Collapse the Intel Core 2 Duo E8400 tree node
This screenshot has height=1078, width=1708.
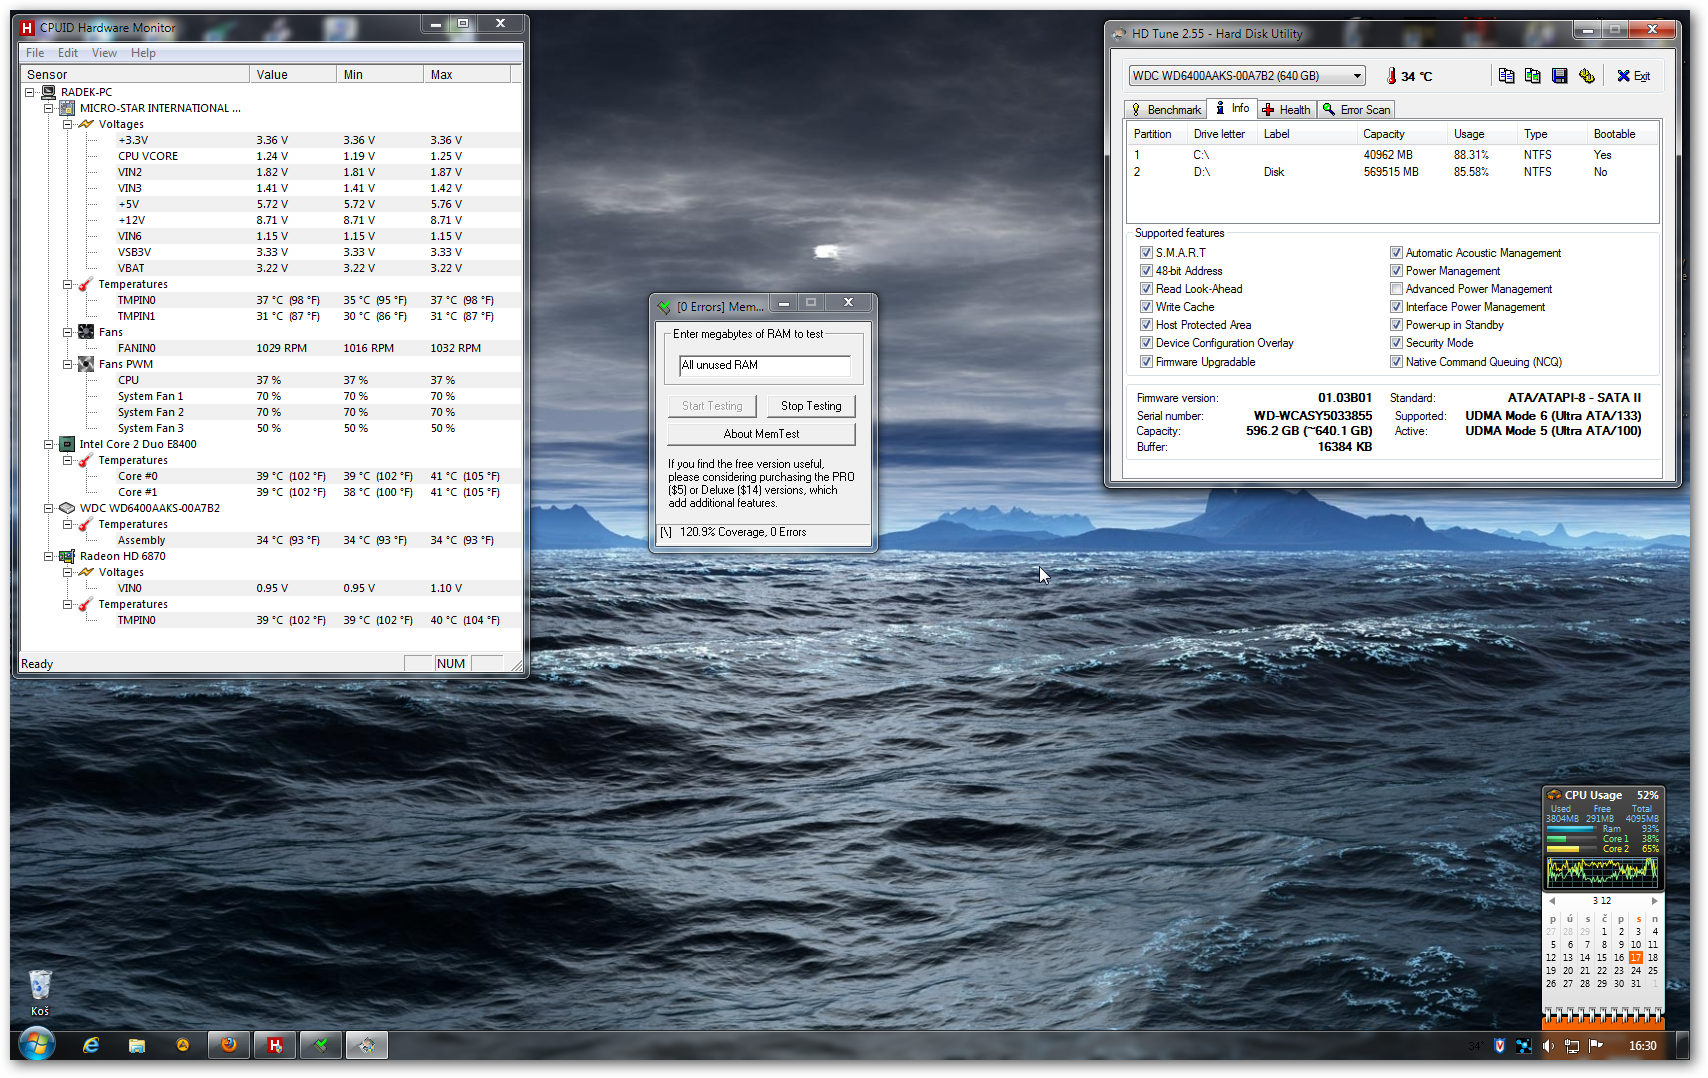48,444
